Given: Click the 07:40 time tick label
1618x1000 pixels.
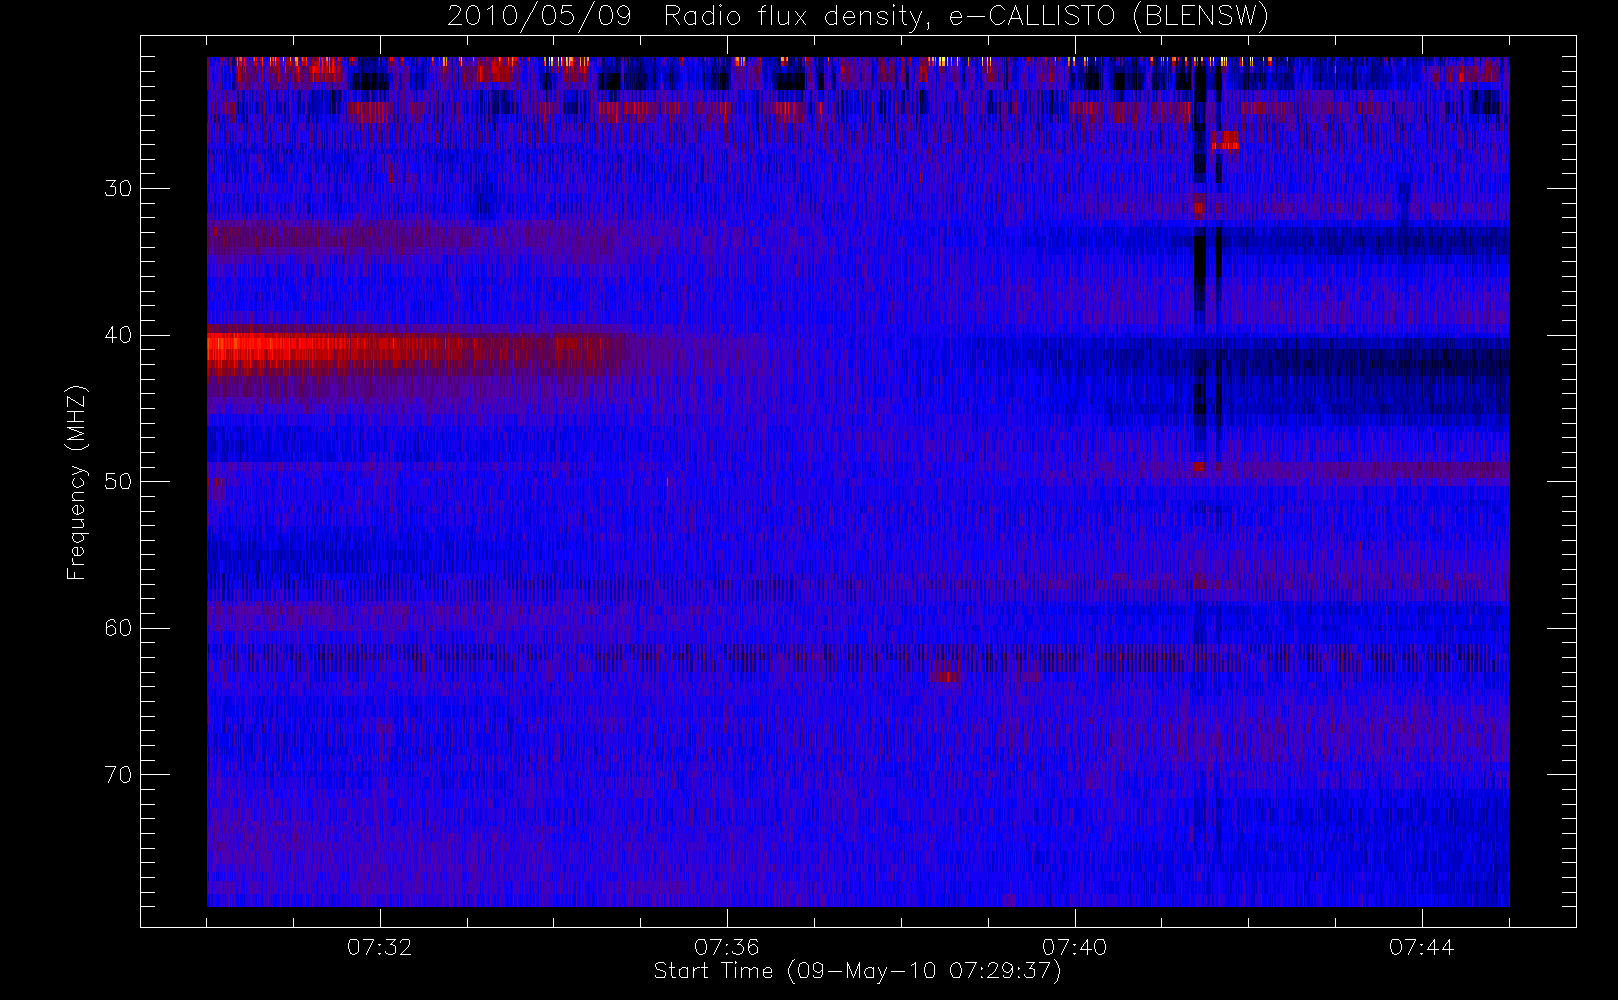Looking at the screenshot, I should pyautogui.click(x=1074, y=946).
